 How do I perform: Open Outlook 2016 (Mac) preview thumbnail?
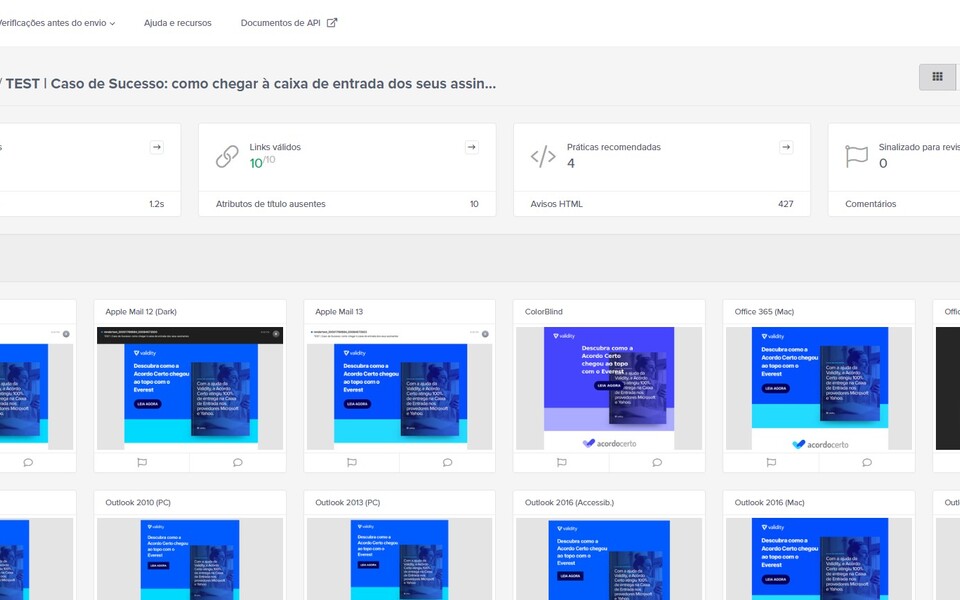(x=819, y=559)
